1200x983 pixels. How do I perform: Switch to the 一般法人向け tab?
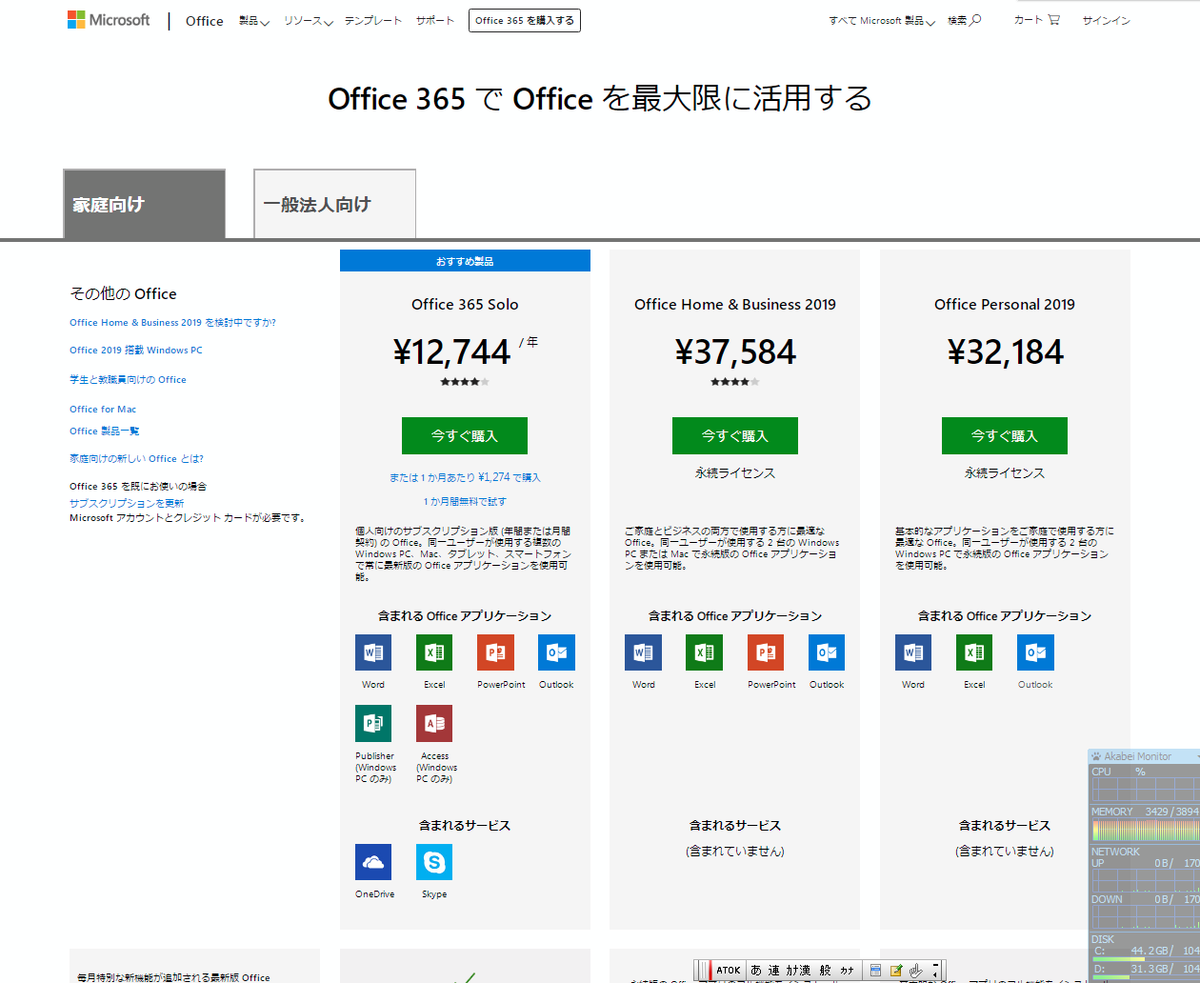[x=335, y=204]
